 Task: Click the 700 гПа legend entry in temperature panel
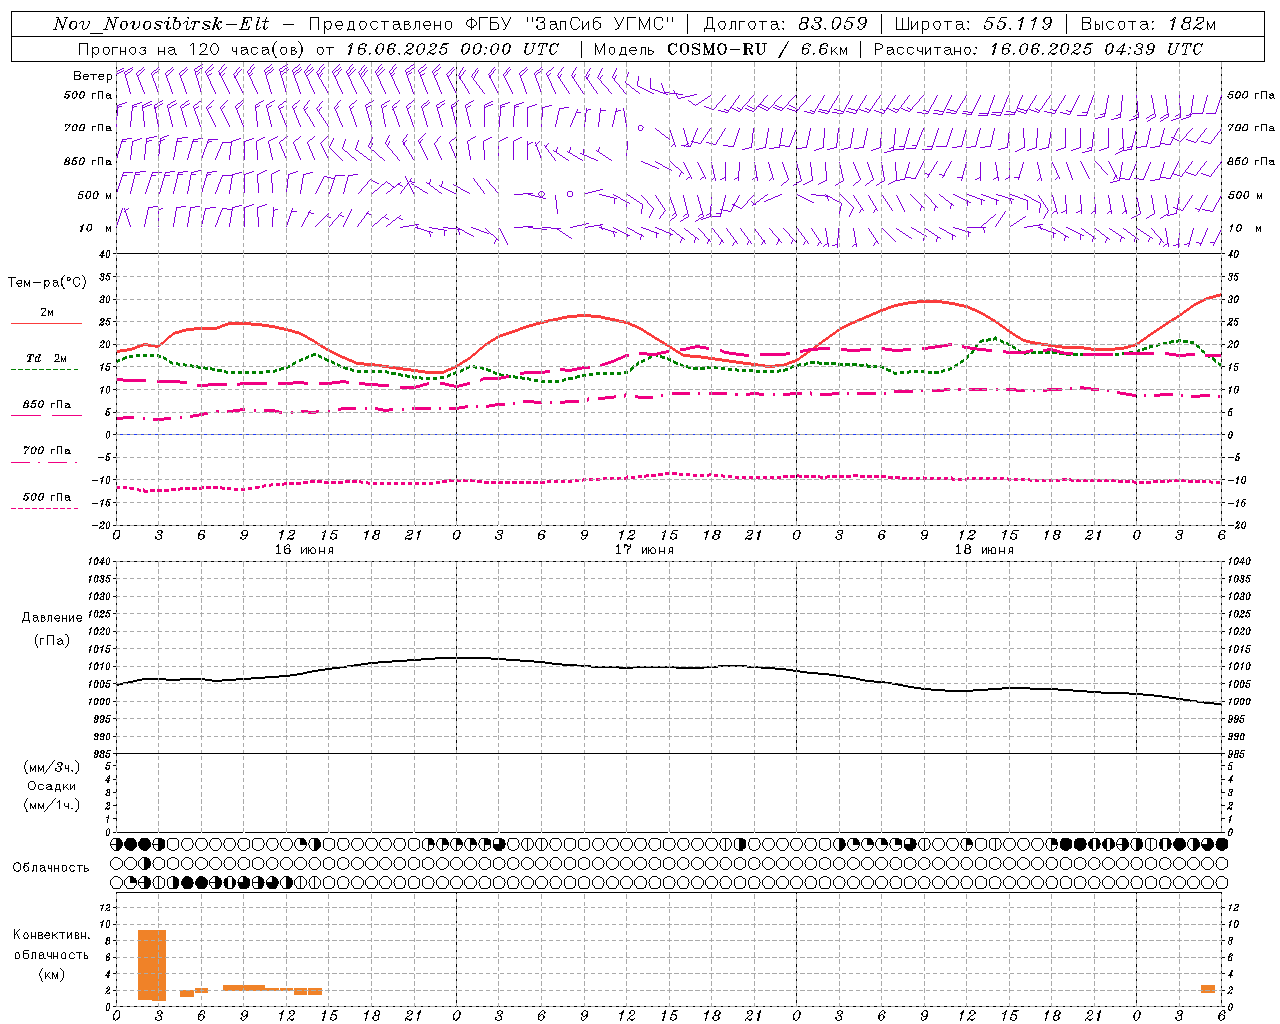tap(46, 454)
